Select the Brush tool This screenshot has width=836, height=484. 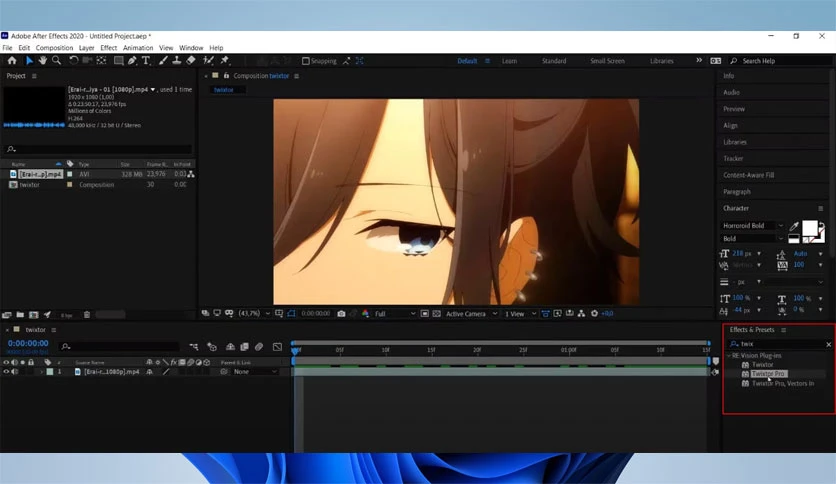click(163, 61)
